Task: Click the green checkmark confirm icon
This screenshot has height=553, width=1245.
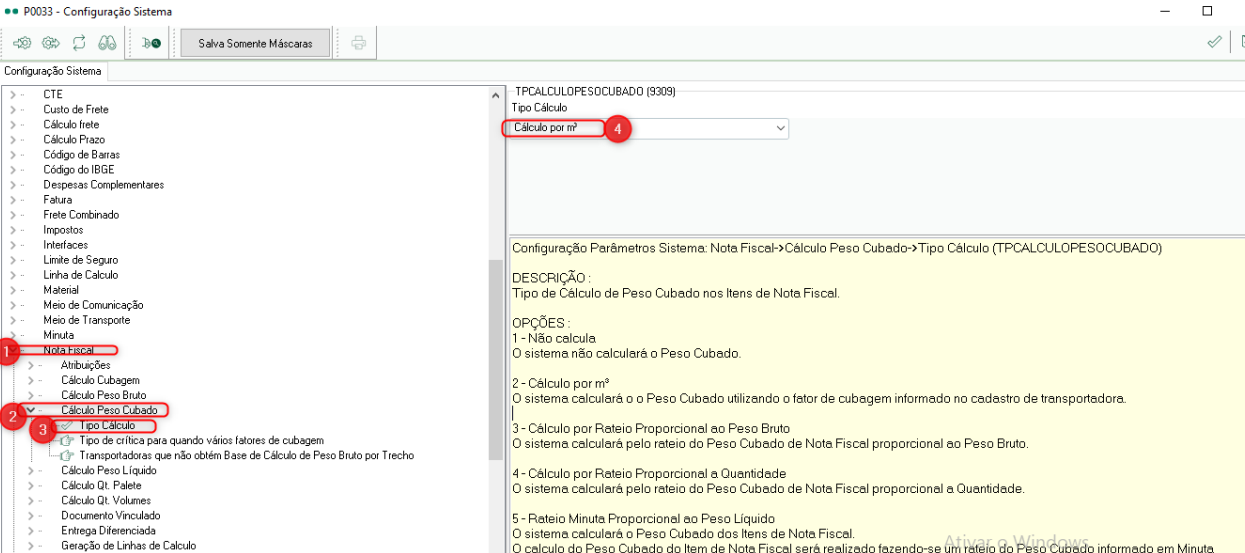Action: 1214,42
